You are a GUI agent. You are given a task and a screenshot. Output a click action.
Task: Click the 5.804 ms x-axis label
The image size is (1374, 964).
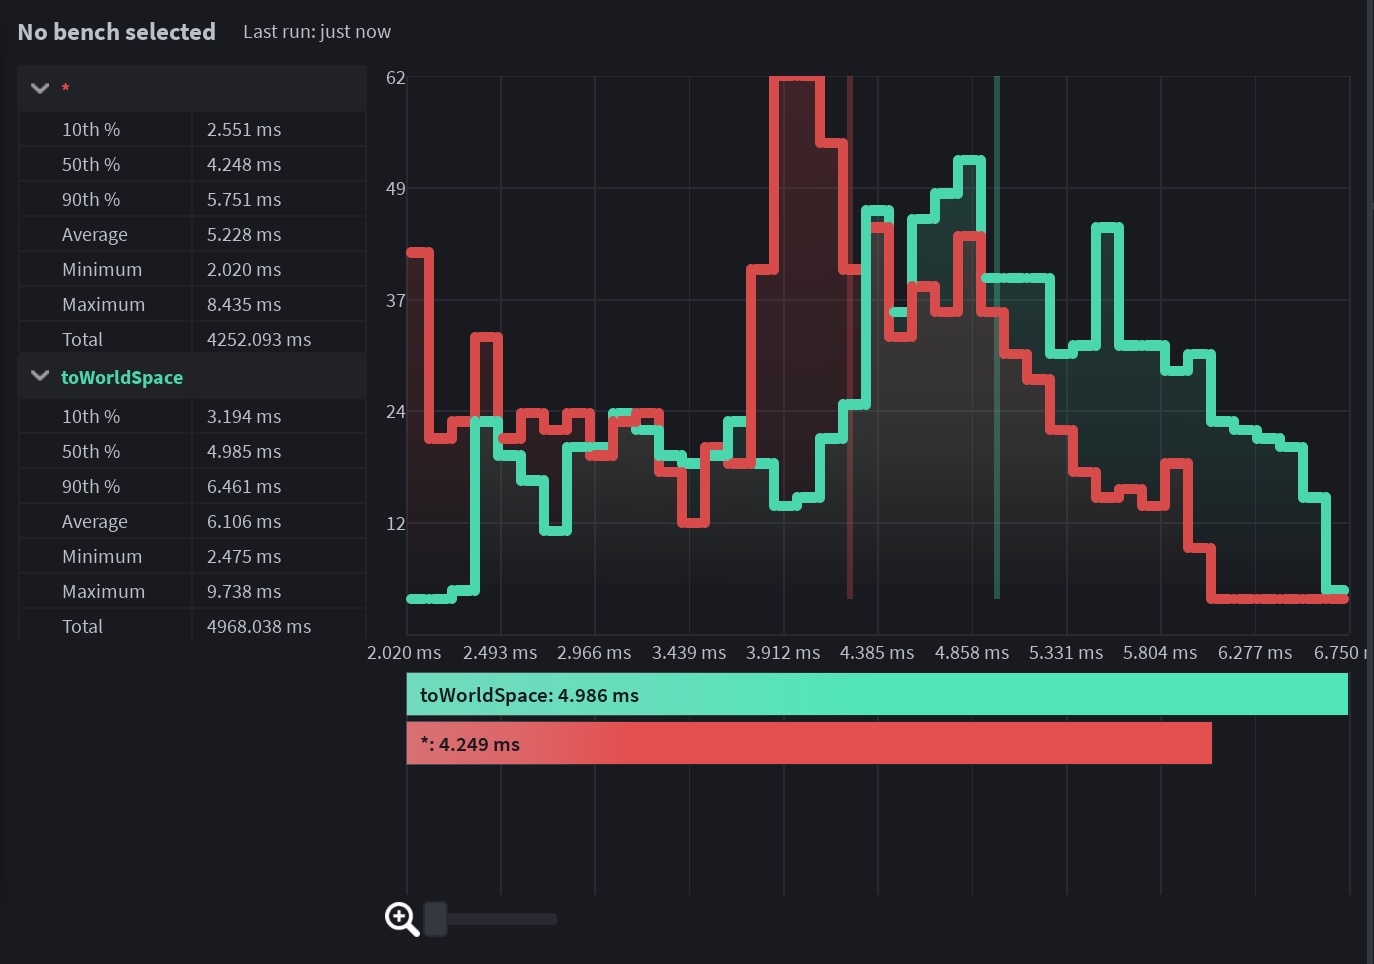click(x=1160, y=653)
